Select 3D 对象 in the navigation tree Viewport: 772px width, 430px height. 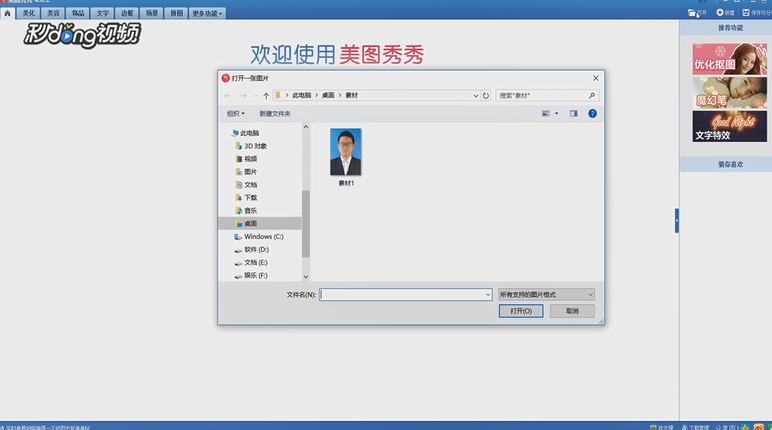[251, 146]
